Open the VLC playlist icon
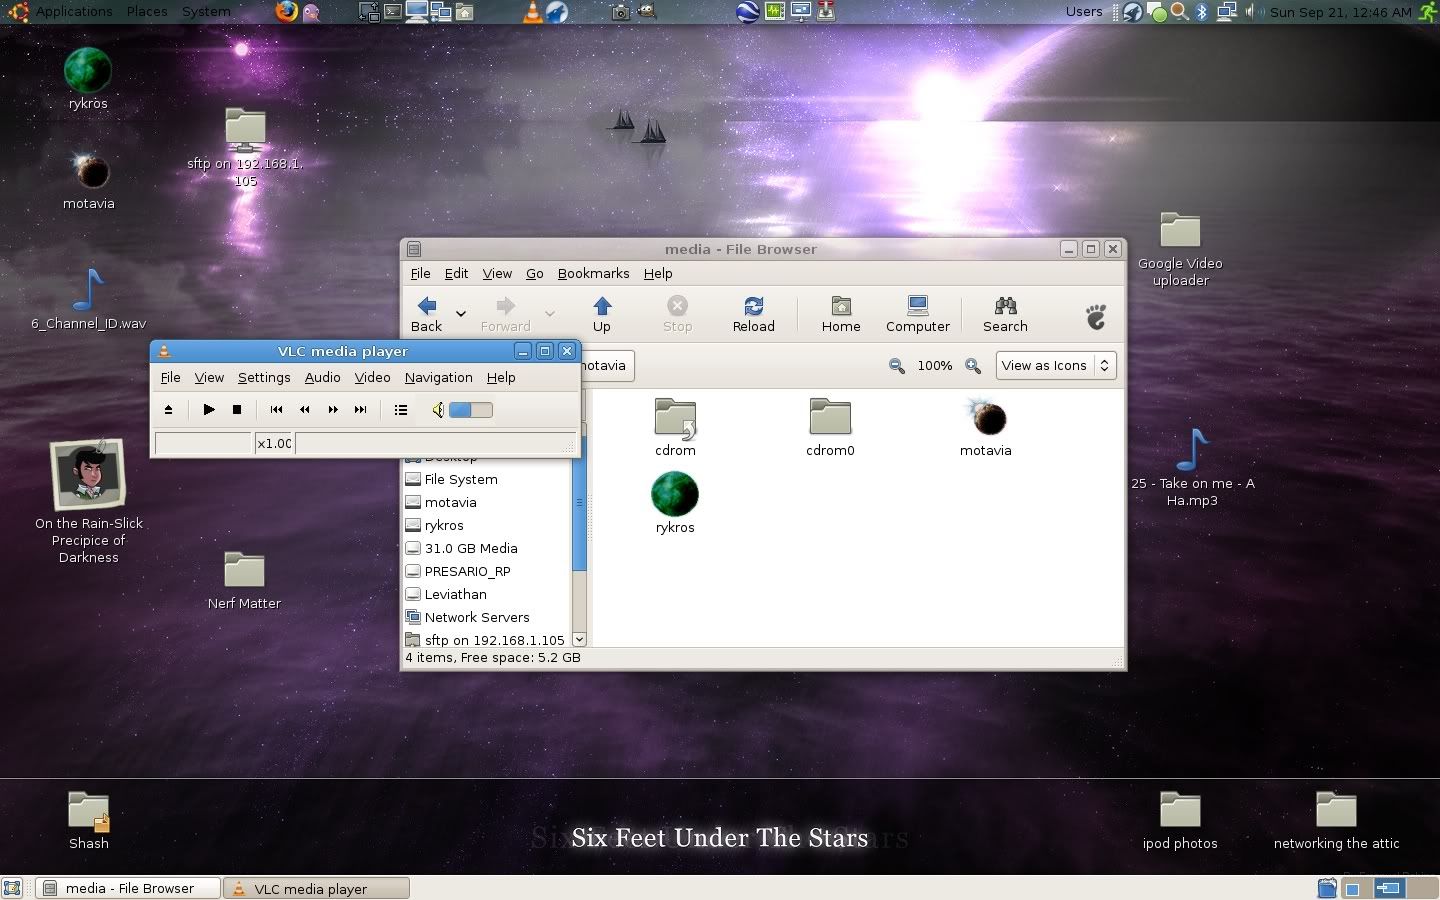Viewport: 1440px width, 900px height. pyautogui.click(x=401, y=409)
